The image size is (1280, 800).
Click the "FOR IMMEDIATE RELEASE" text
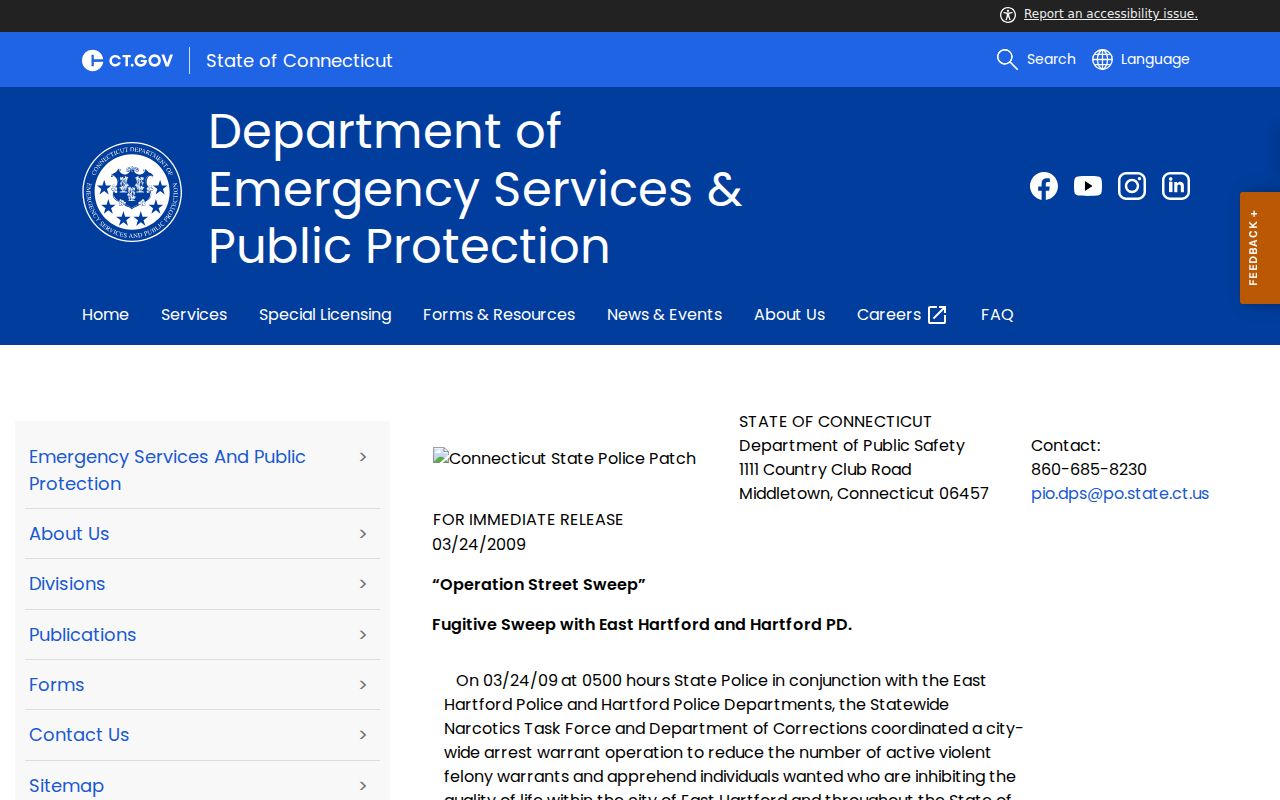pos(528,520)
